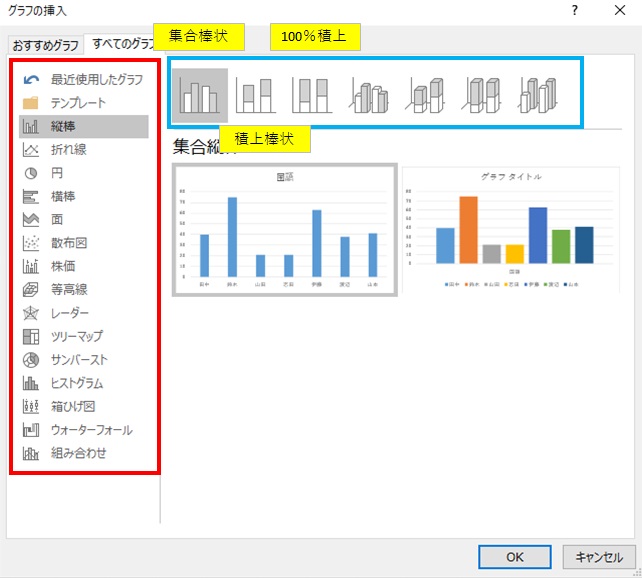Select 横棒 in the chart type list
The image size is (642, 578).
click(84, 196)
